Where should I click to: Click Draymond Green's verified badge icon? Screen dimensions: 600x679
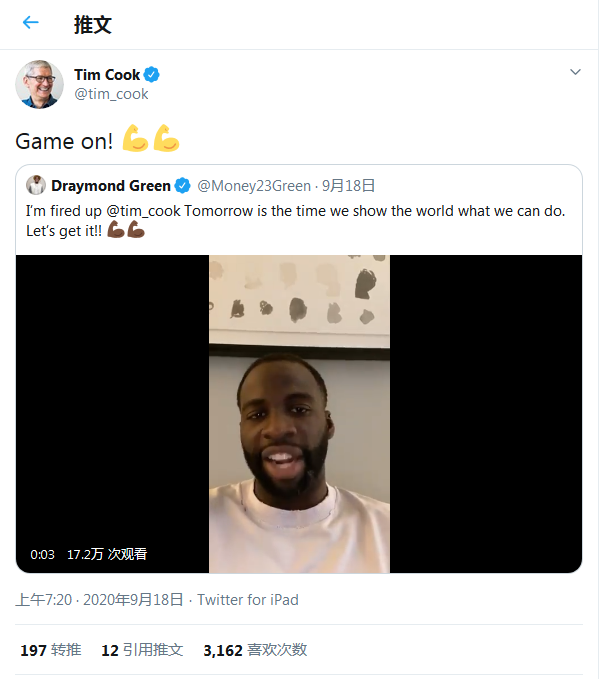(x=183, y=185)
